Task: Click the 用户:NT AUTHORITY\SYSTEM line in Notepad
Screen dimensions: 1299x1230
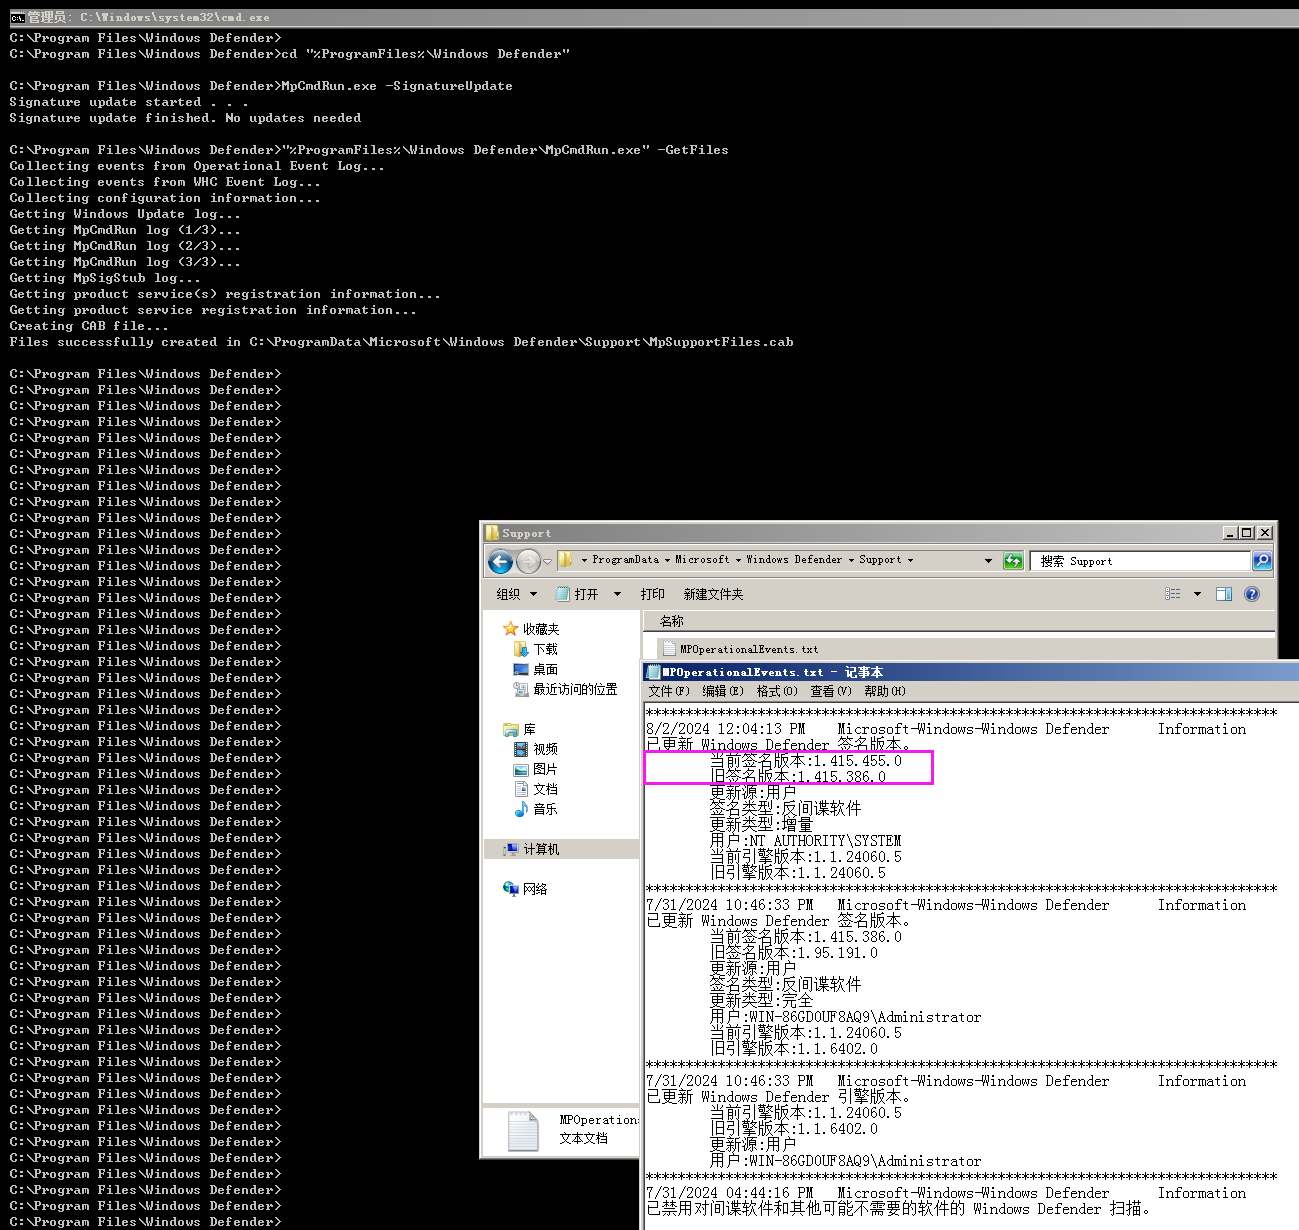Action: [x=806, y=841]
